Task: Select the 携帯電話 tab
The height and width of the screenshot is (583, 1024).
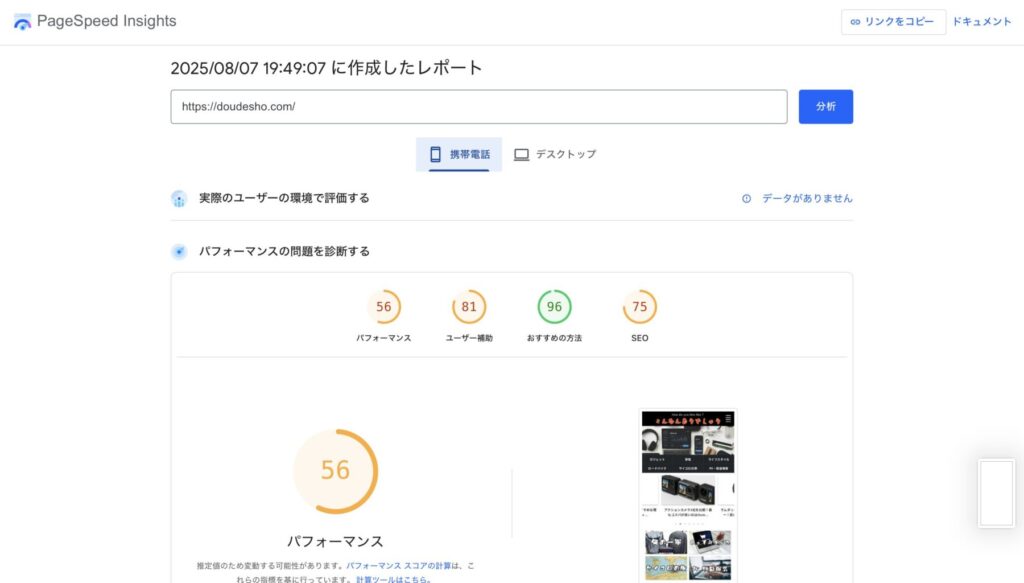Action: 459,155
